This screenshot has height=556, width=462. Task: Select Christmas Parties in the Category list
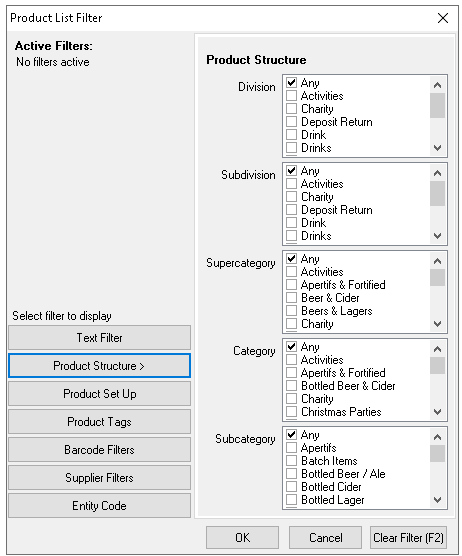tap(291, 412)
